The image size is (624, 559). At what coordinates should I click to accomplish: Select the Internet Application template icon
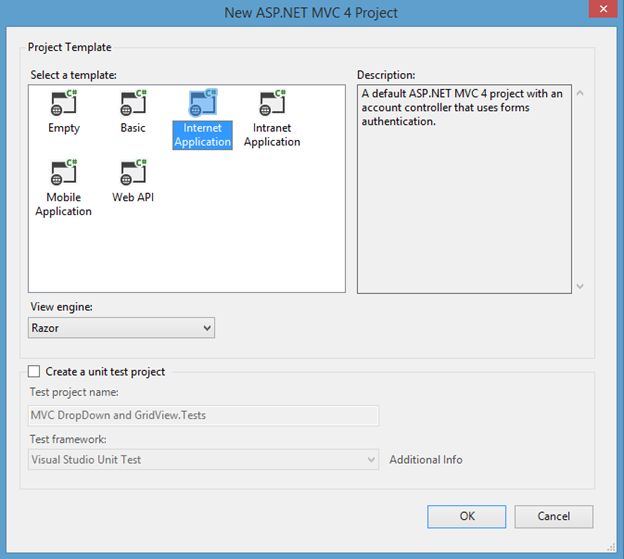[203, 102]
